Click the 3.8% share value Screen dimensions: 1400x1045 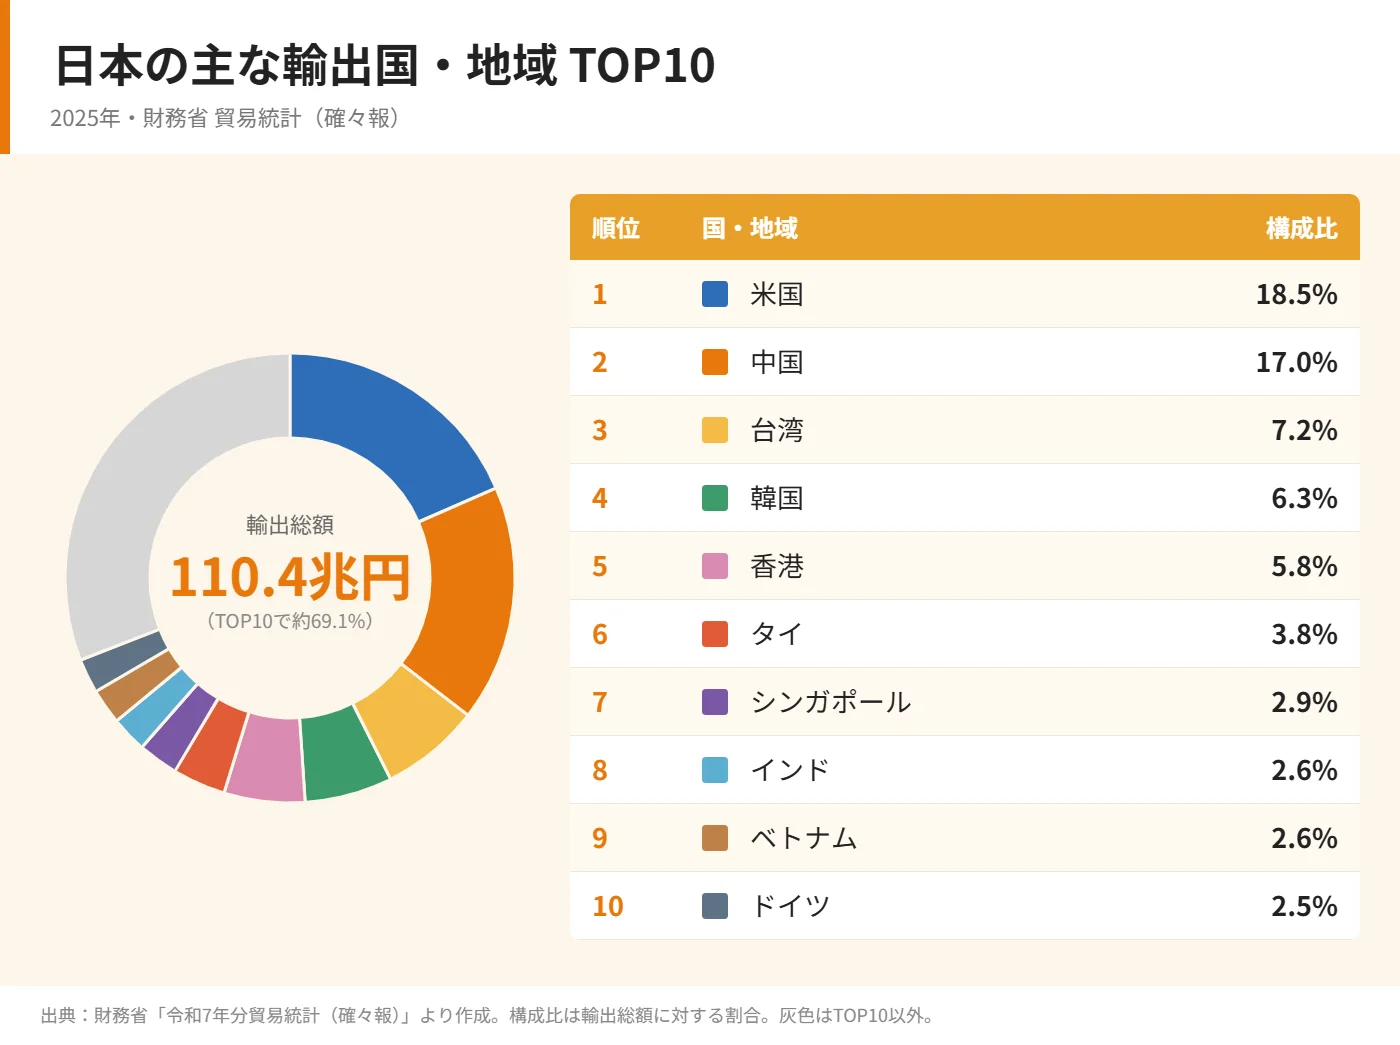tap(1304, 634)
